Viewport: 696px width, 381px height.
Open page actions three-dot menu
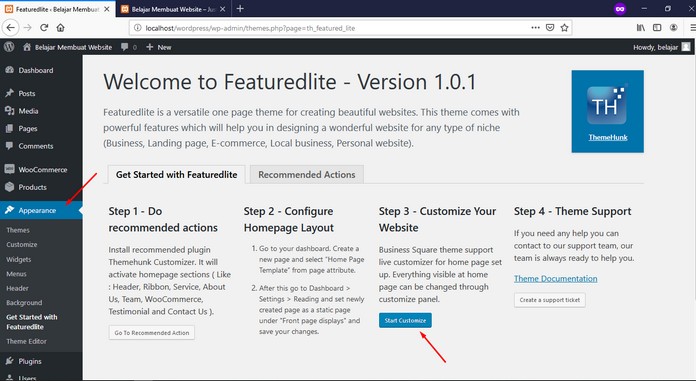[535, 28]
